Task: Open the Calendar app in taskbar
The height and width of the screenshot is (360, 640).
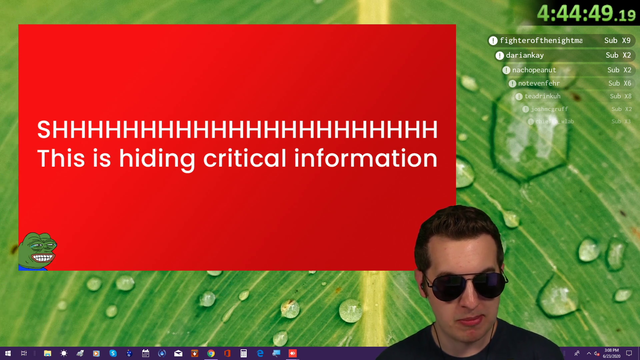Action: (x=146, y=353)
